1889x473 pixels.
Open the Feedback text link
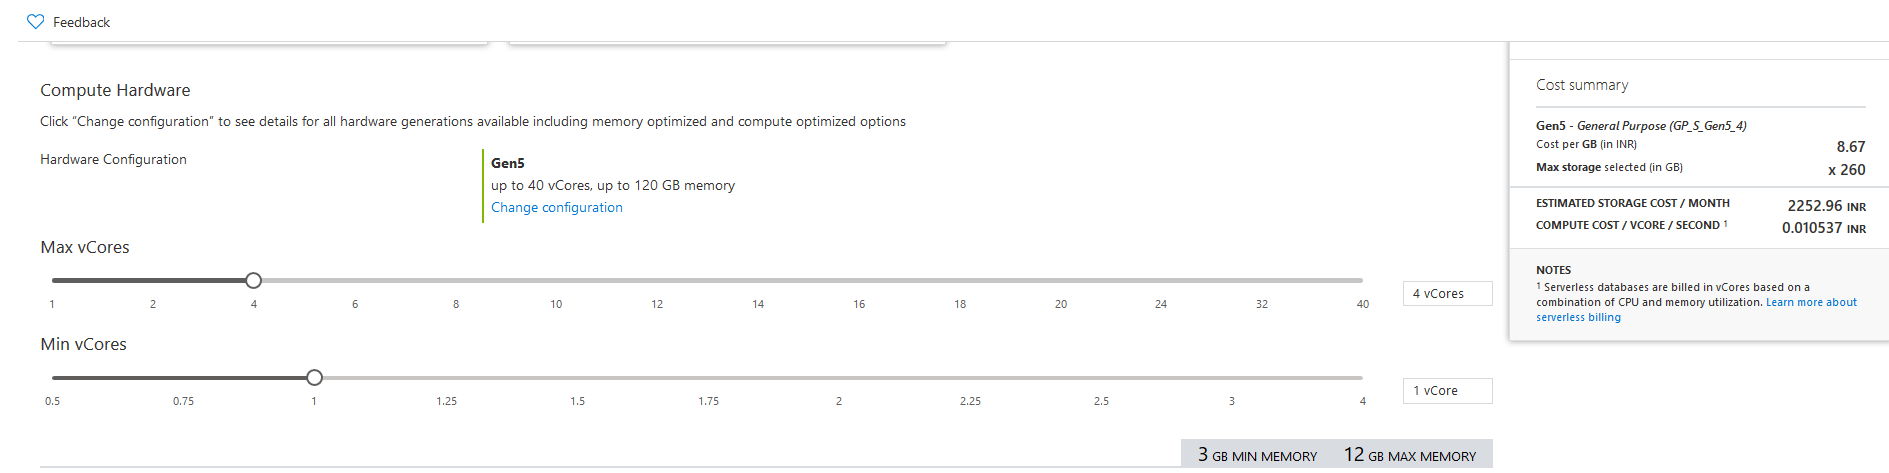(81, 22)
